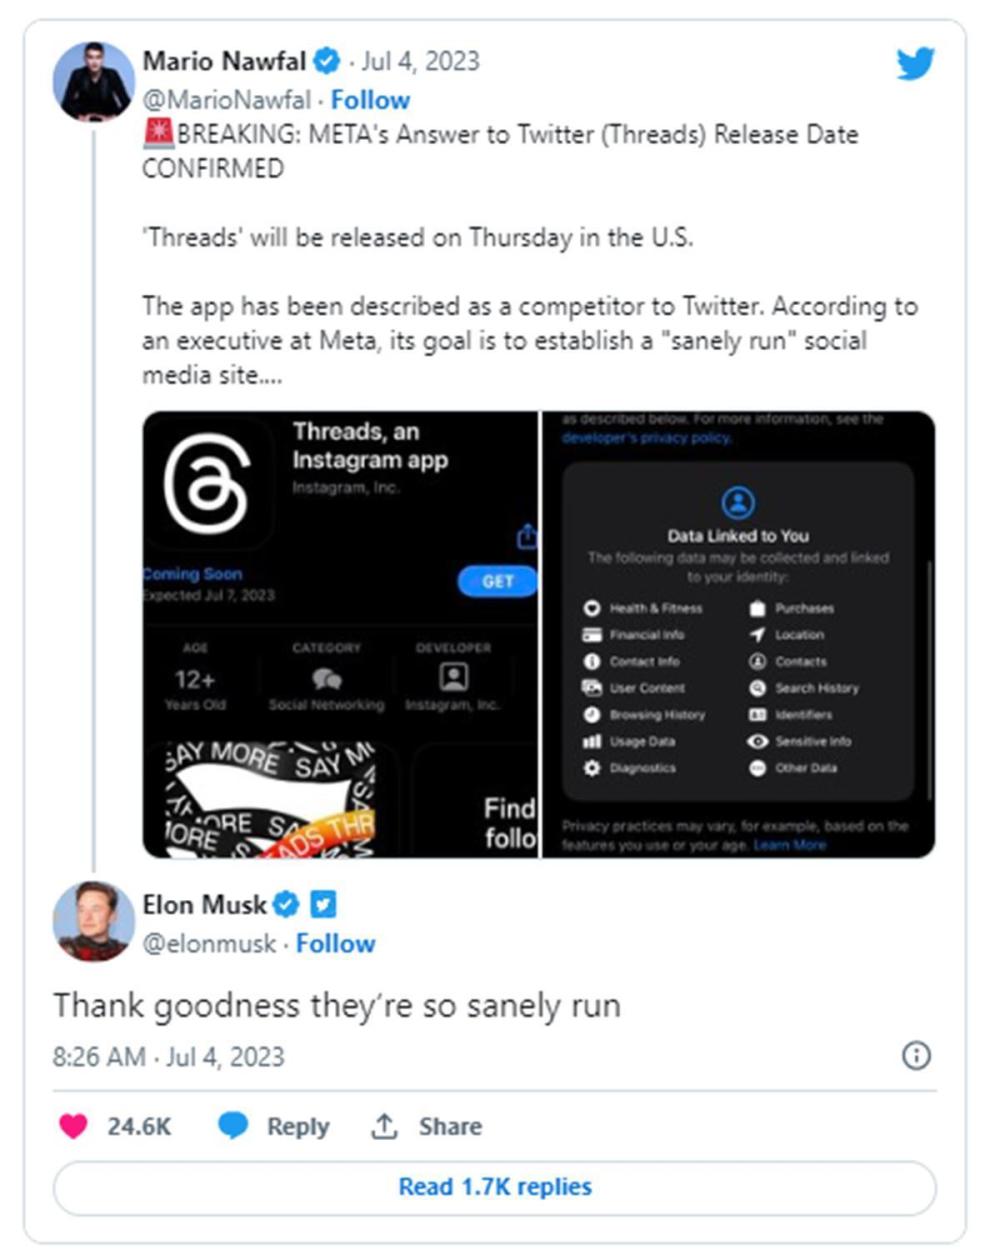
Task: Toggle Follow for @elonmusk
Action: 336,943
